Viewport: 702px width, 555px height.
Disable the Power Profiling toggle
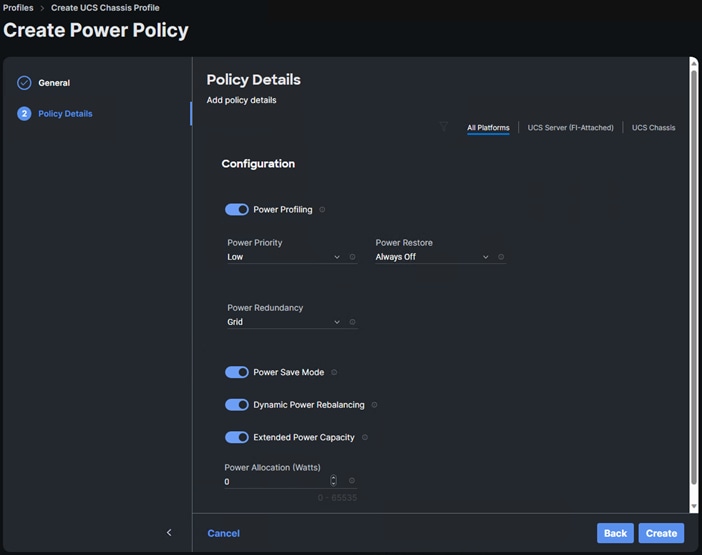point(237,209)
